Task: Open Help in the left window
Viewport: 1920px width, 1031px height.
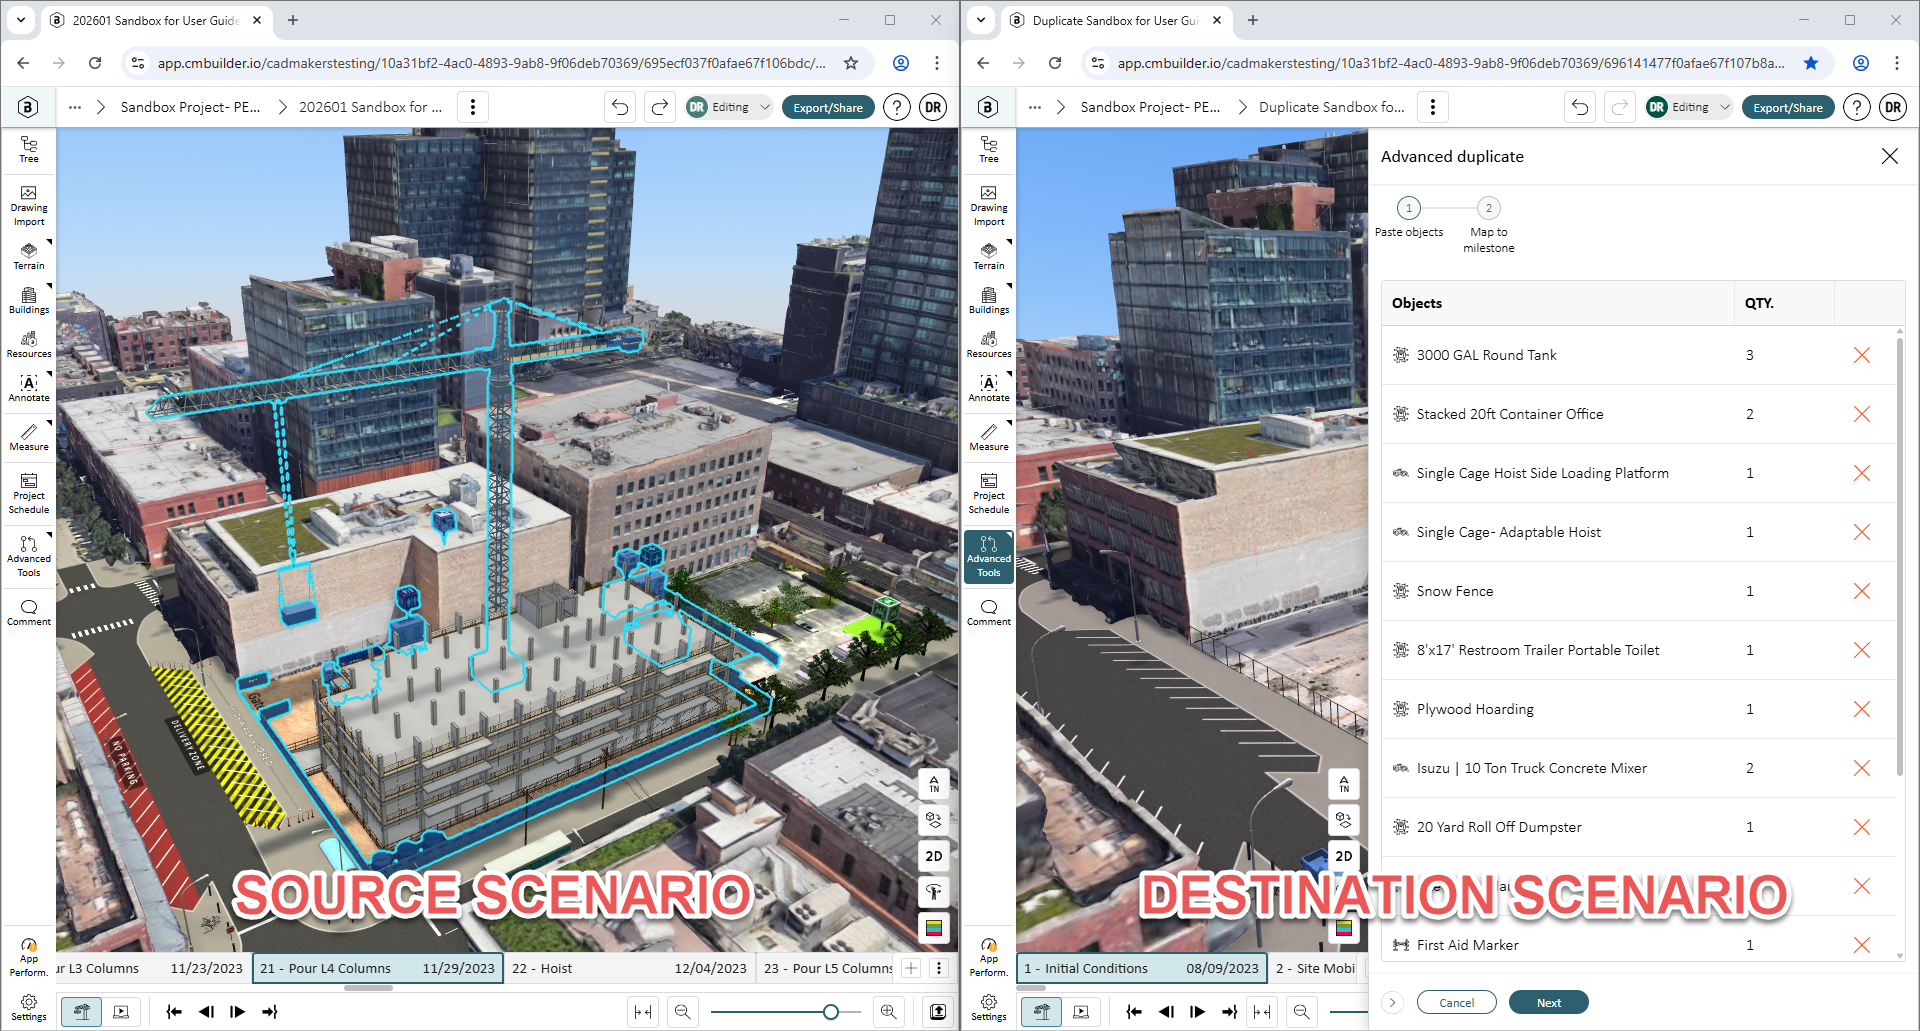Action: tap(897, 107)
